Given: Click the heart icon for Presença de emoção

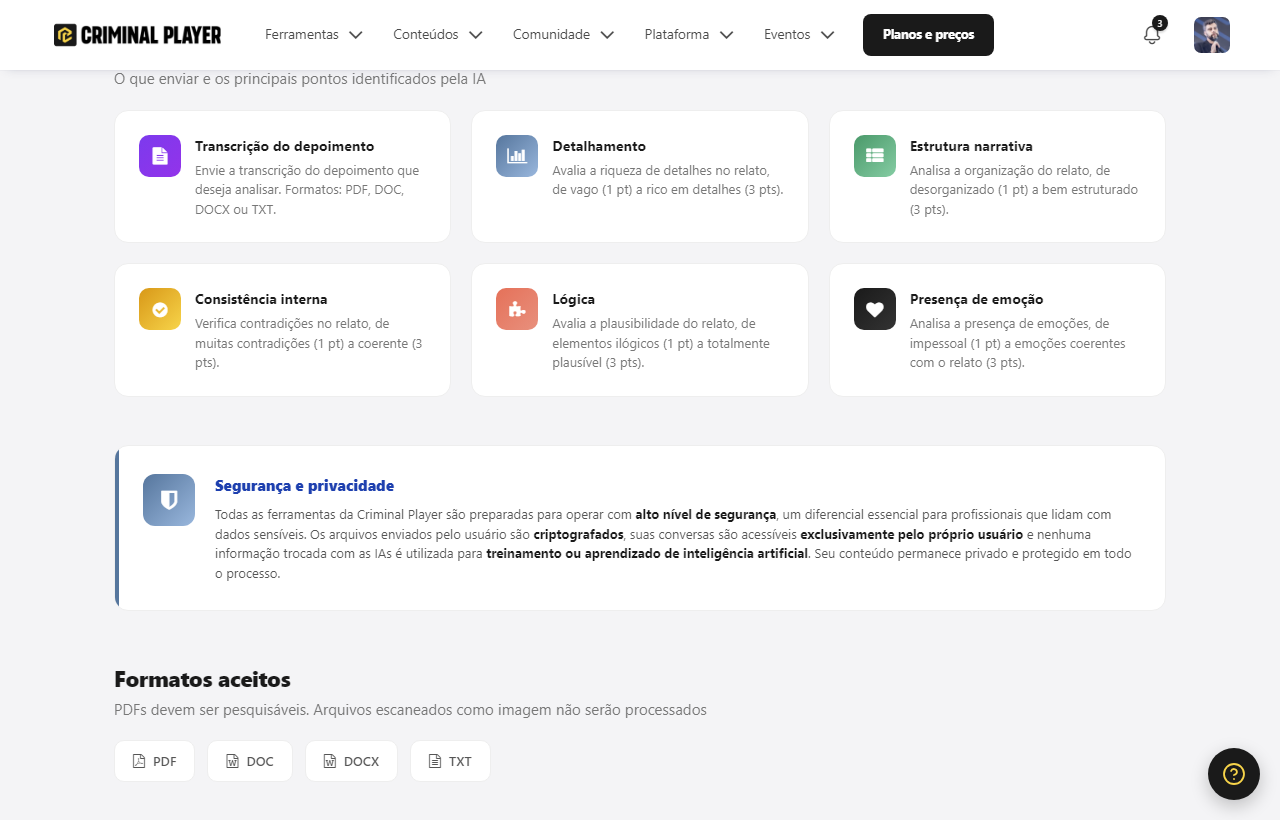Looking at the screenshot, I should [x=875, y=309].
